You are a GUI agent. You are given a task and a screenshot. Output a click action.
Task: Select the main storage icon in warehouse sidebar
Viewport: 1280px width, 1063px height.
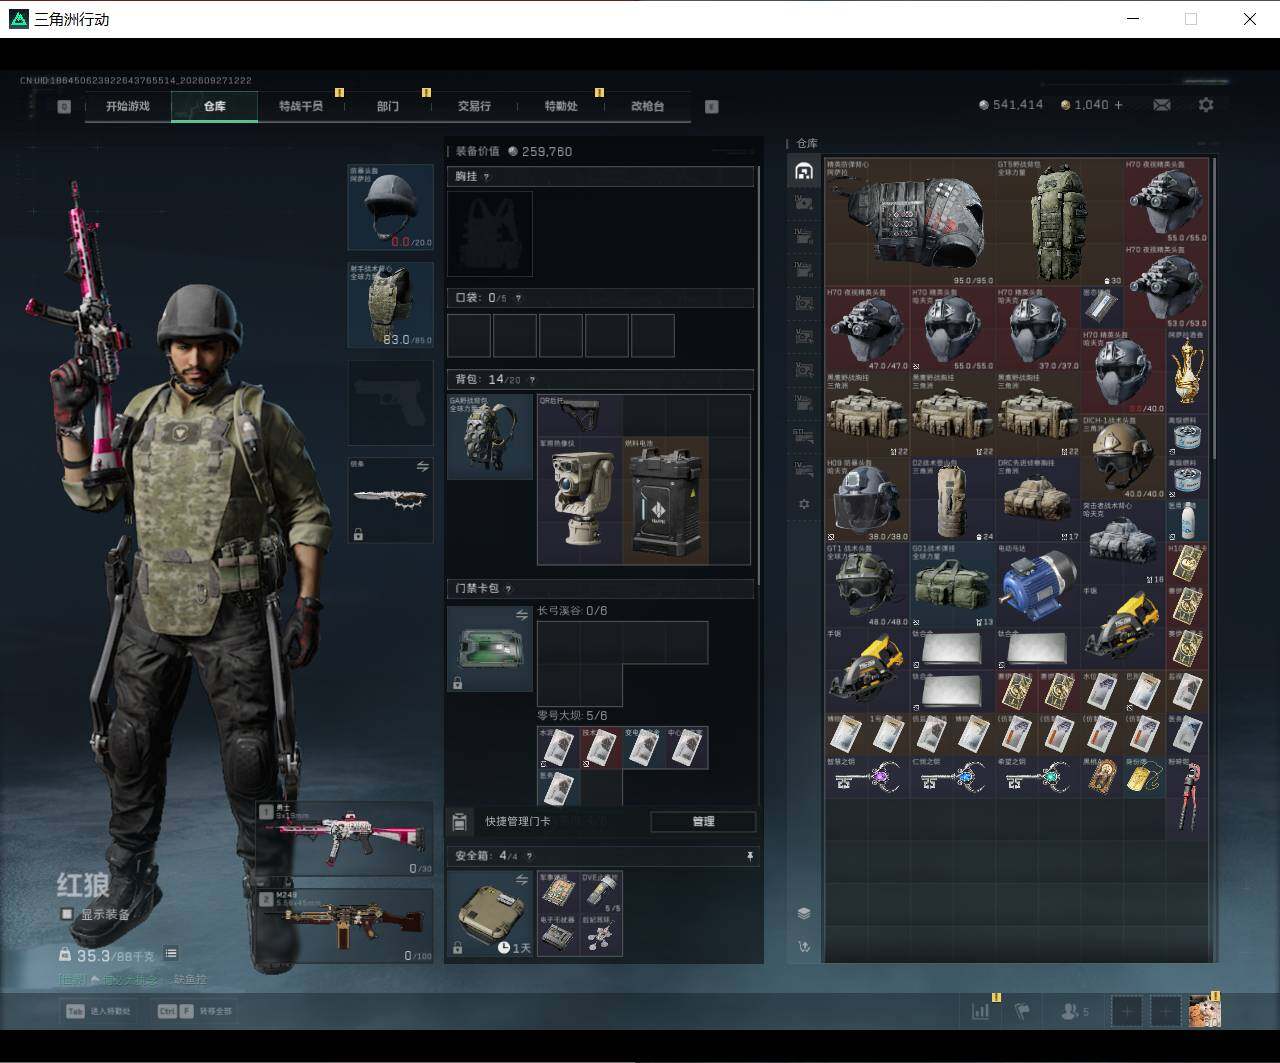point(804,171)
